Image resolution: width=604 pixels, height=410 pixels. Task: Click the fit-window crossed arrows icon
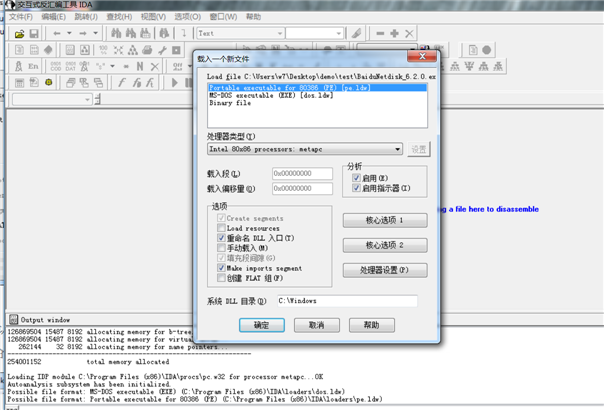118,50
